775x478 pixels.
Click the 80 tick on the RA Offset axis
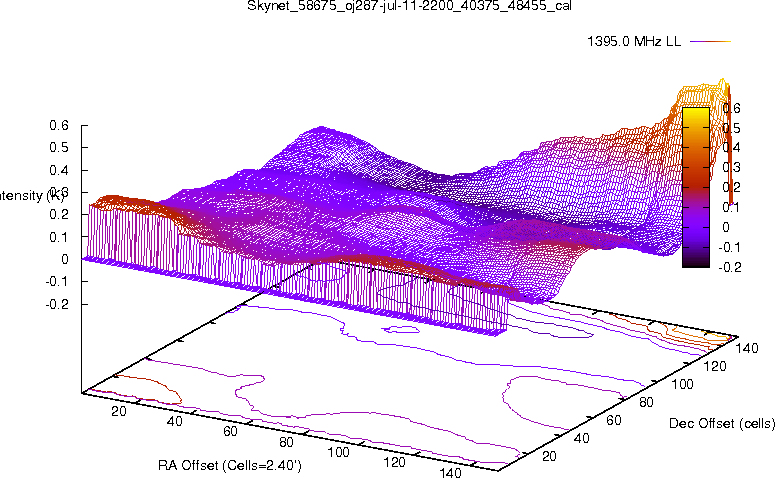(x=287, y=441)
